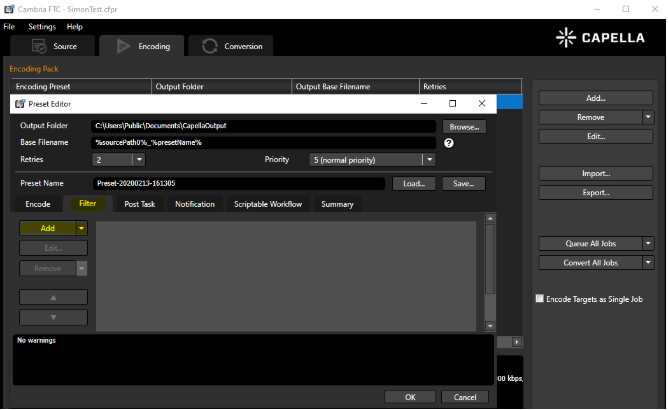The width and height of the screenshot is (668, 410).
Task: Click the Edit button in the Encoding Pack panel
Action: point(596,136)
